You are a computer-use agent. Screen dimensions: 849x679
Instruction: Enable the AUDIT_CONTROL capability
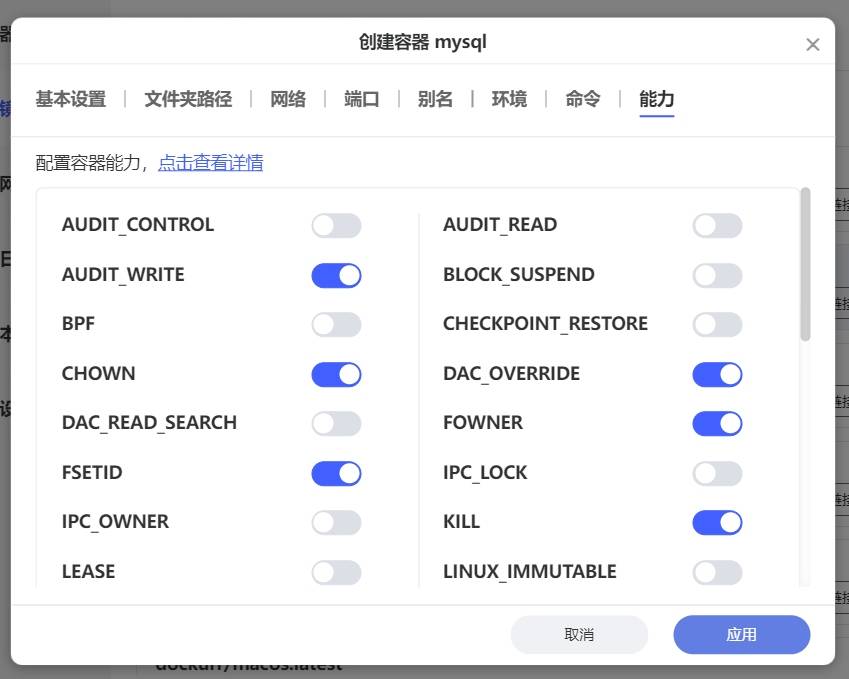336,225
